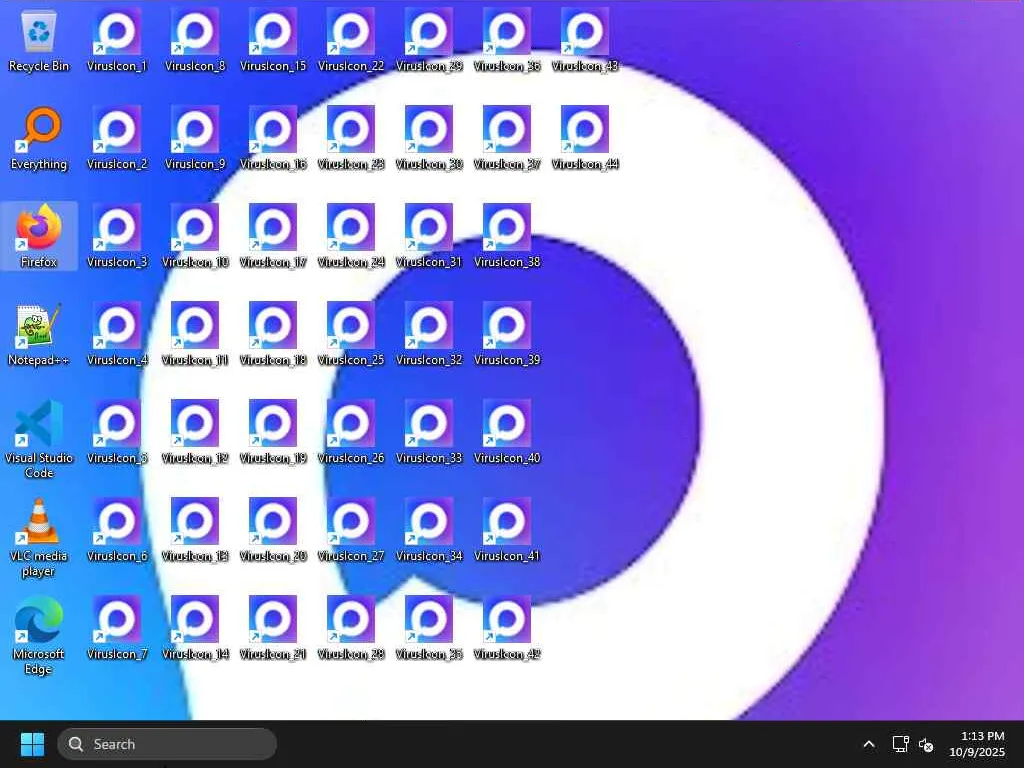Click the VirusIcon_18 shortcut
This screenshot has height=768, width=1024.
(x=273, y=334)
